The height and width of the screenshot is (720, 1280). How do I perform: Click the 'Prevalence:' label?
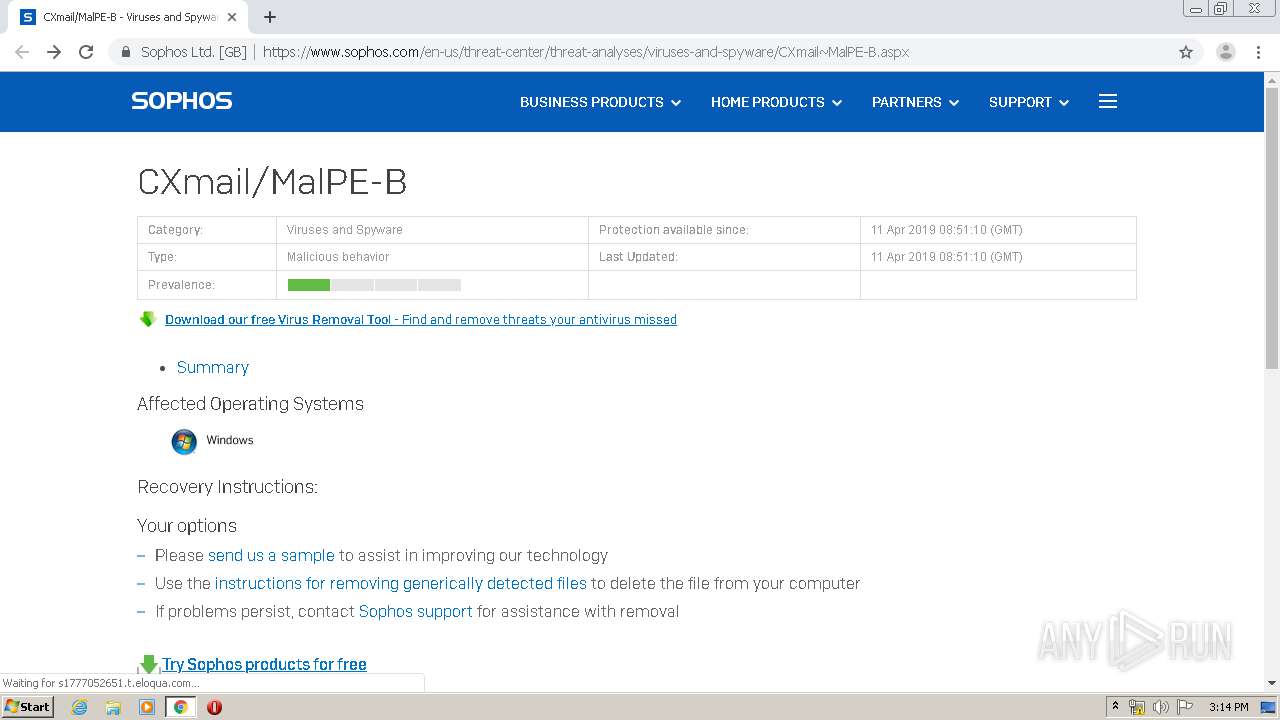tap(181, 285)
